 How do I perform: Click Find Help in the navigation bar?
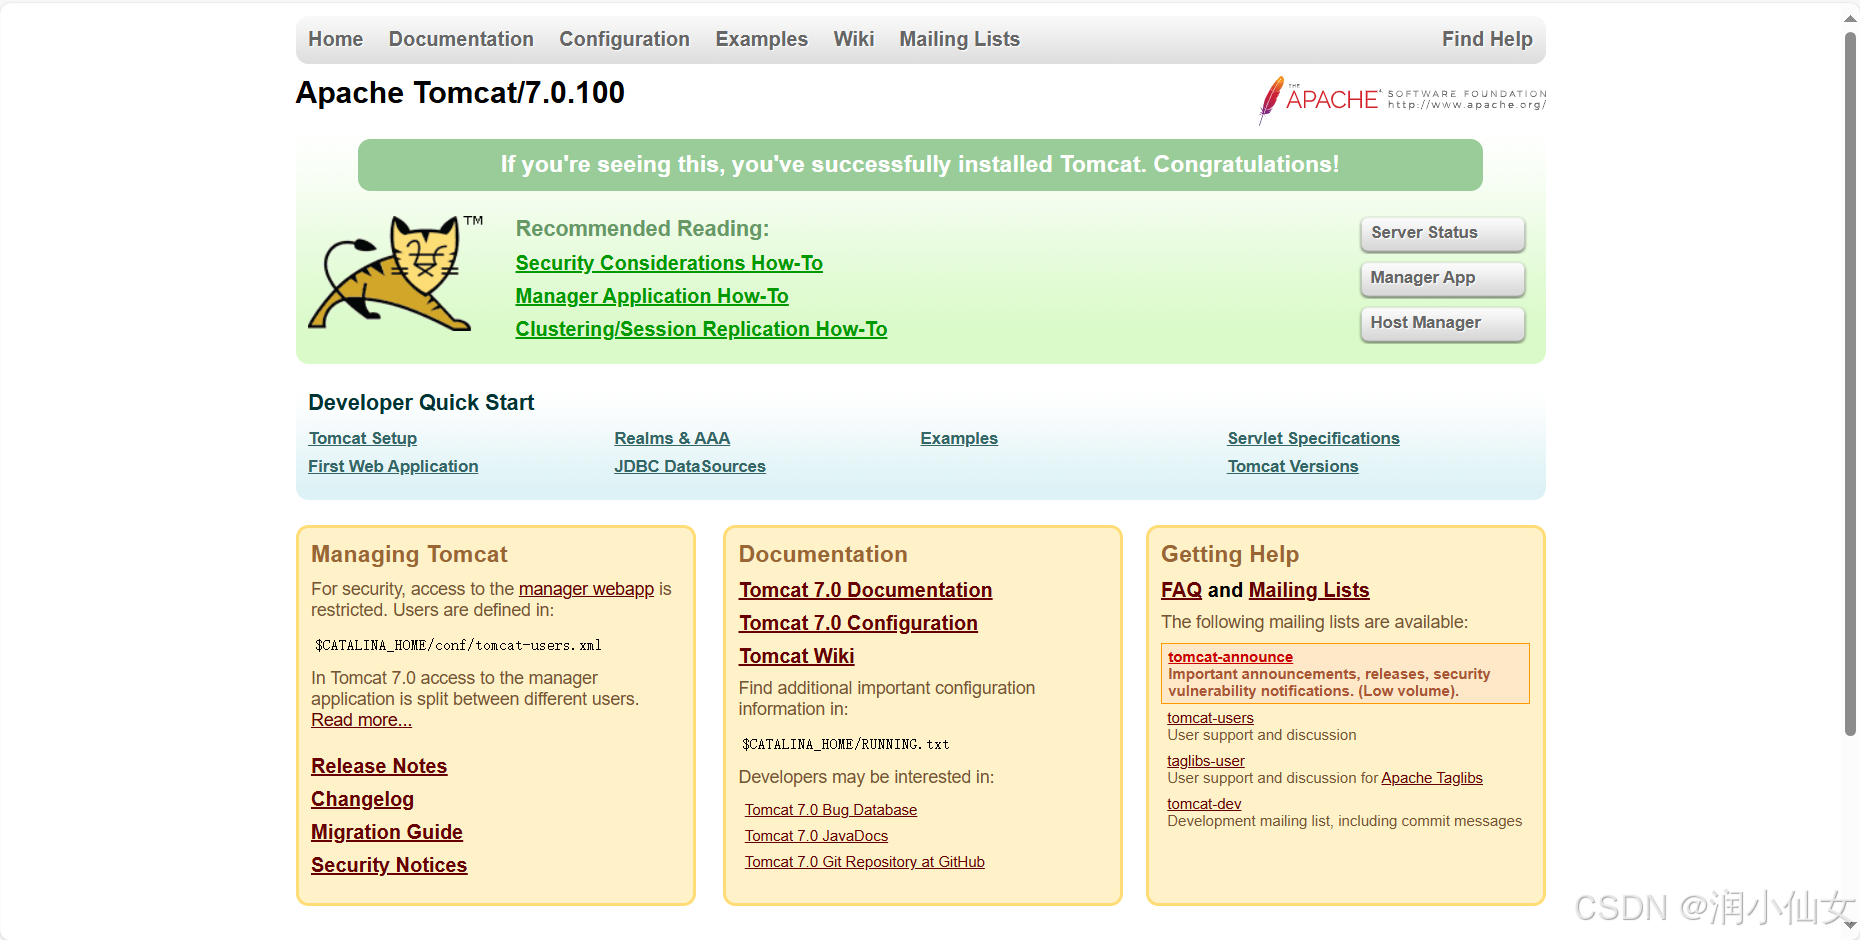(1487, 39)
